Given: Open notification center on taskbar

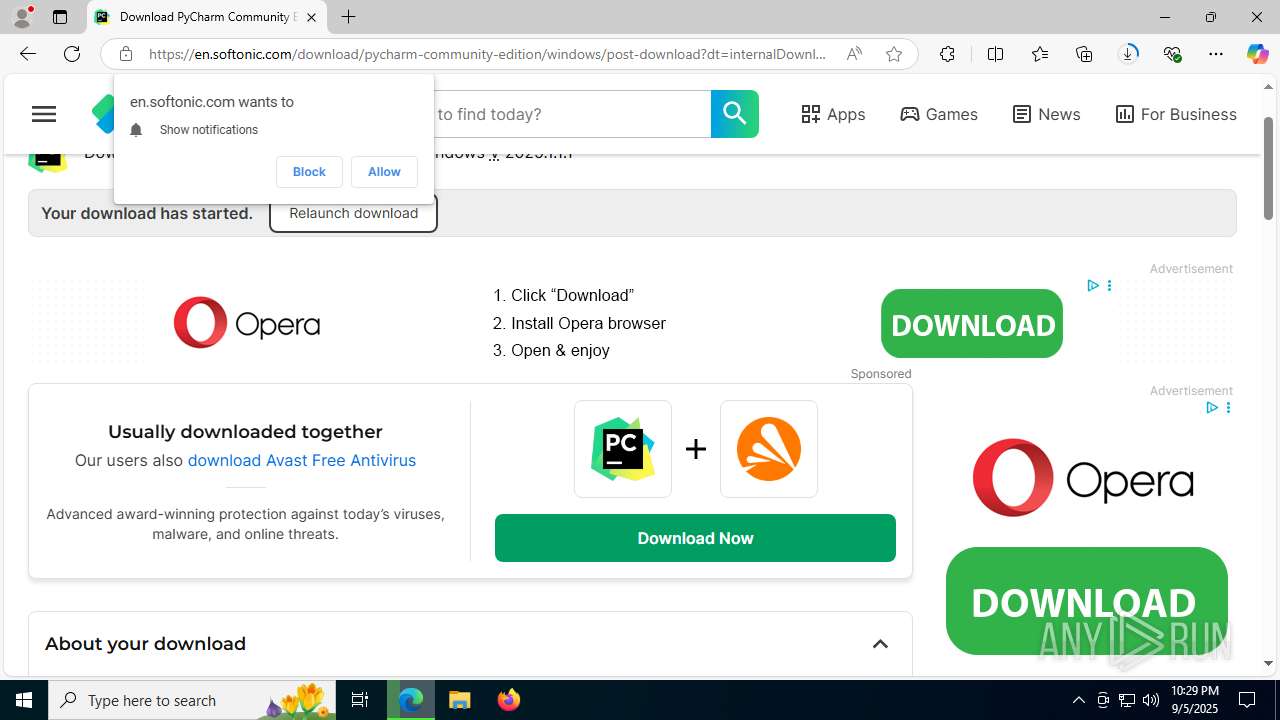Looking at the screenshot, I should click(x=1247, y=700).
